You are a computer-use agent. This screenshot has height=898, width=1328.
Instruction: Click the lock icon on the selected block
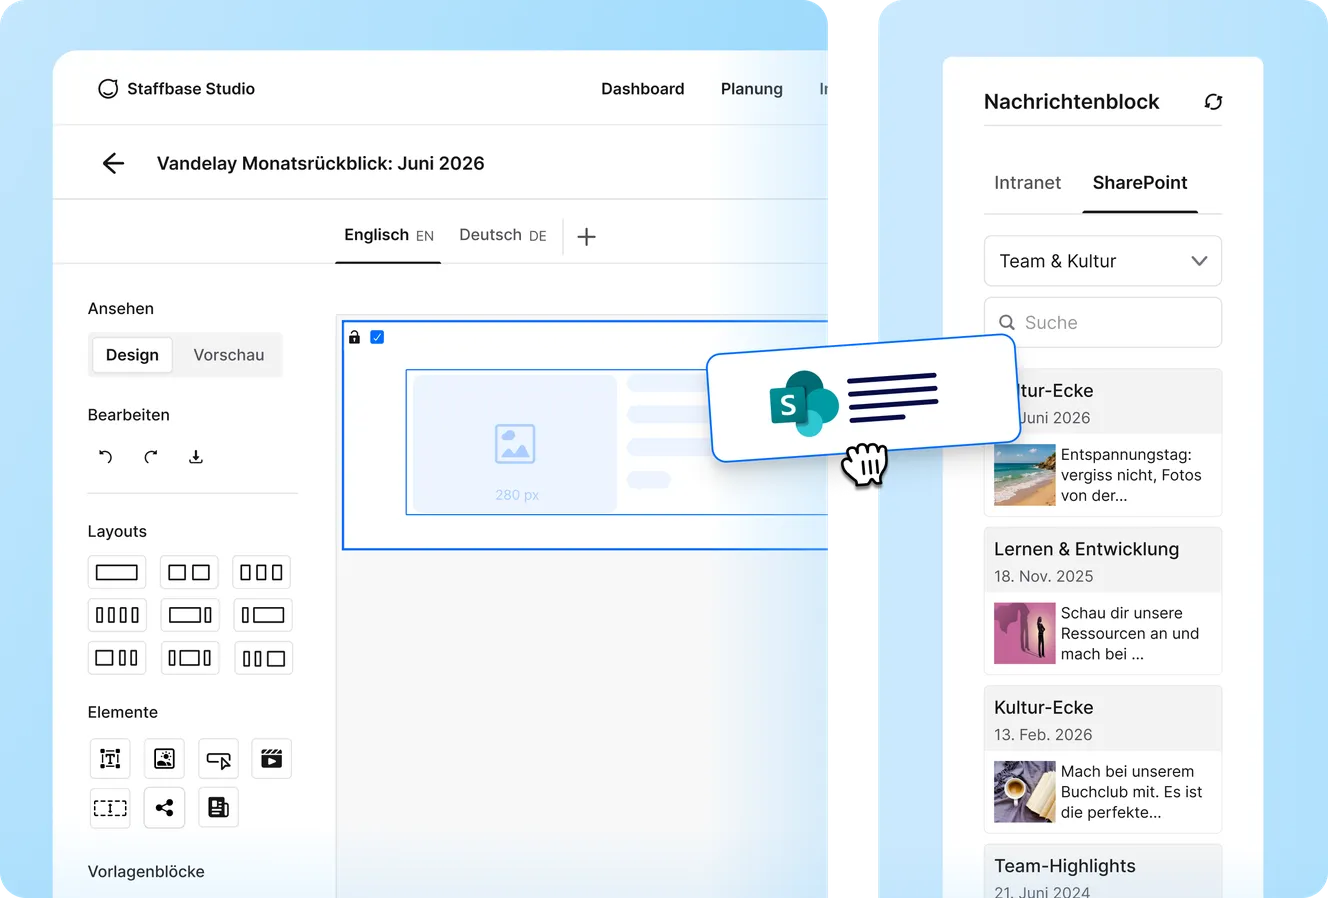point(354,337)
